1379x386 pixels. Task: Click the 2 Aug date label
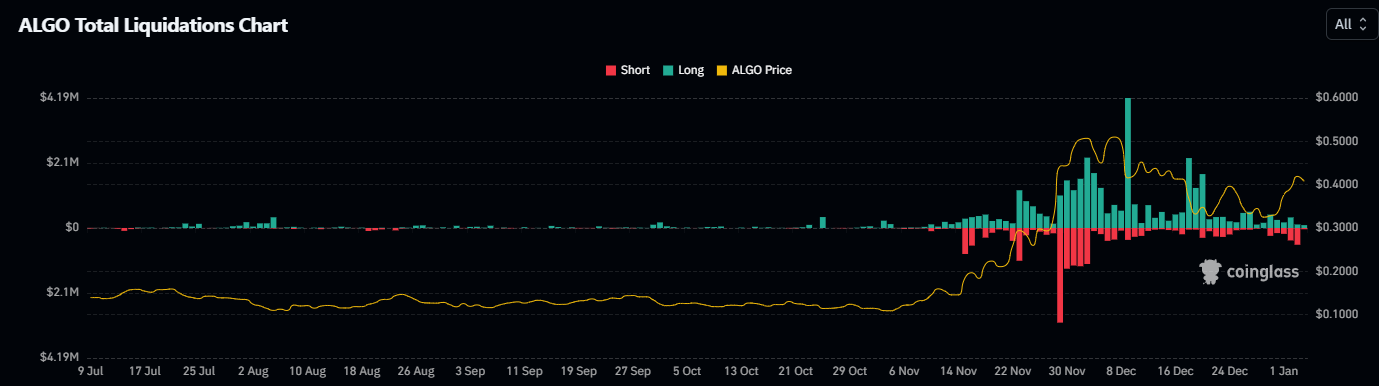254,371
